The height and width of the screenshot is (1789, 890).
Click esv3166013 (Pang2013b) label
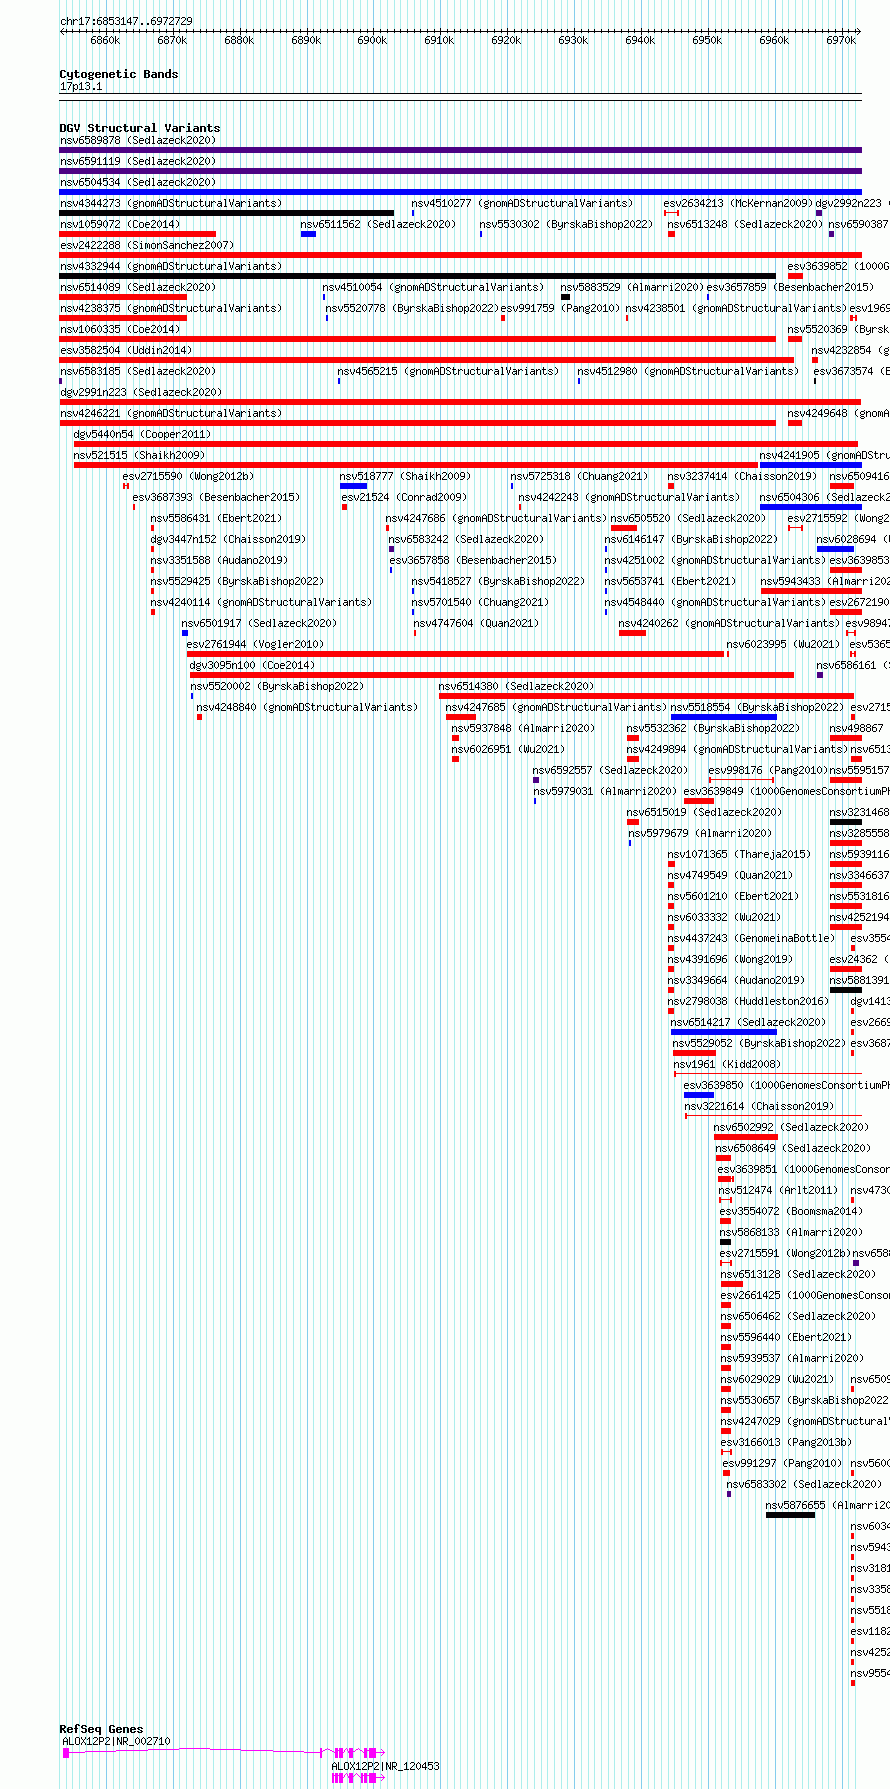(787, 1442)
